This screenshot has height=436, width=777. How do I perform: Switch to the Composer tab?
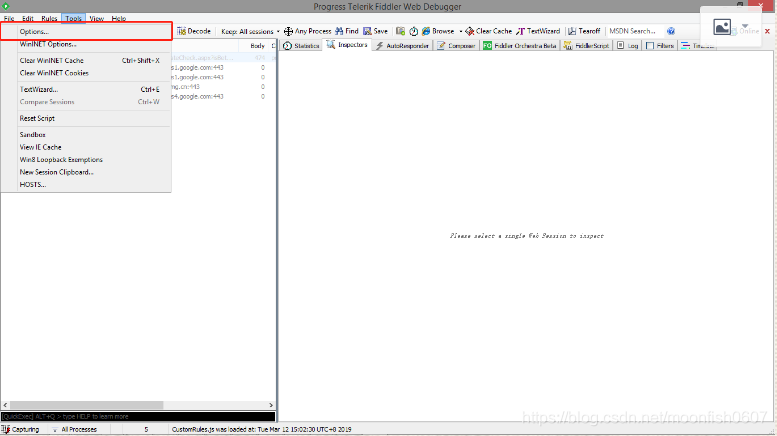pos(456,46)
